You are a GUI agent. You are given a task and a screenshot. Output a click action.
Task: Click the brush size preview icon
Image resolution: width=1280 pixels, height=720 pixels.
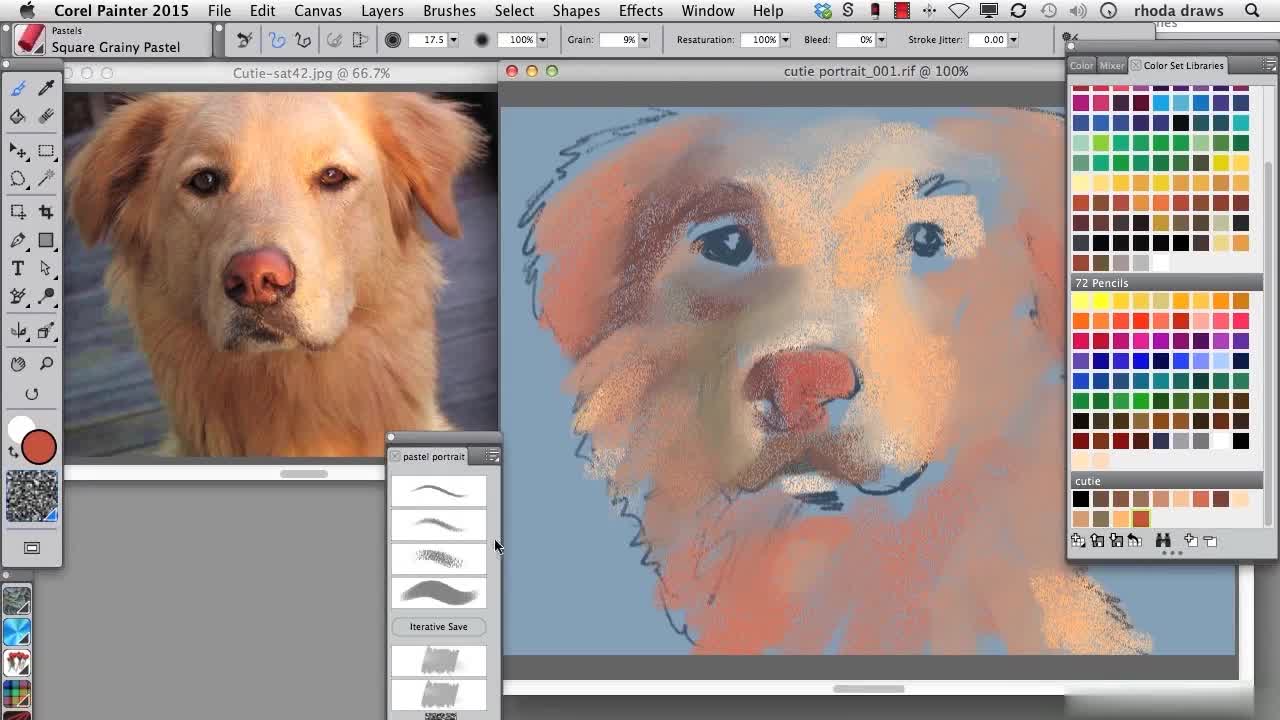pos(393,40)
